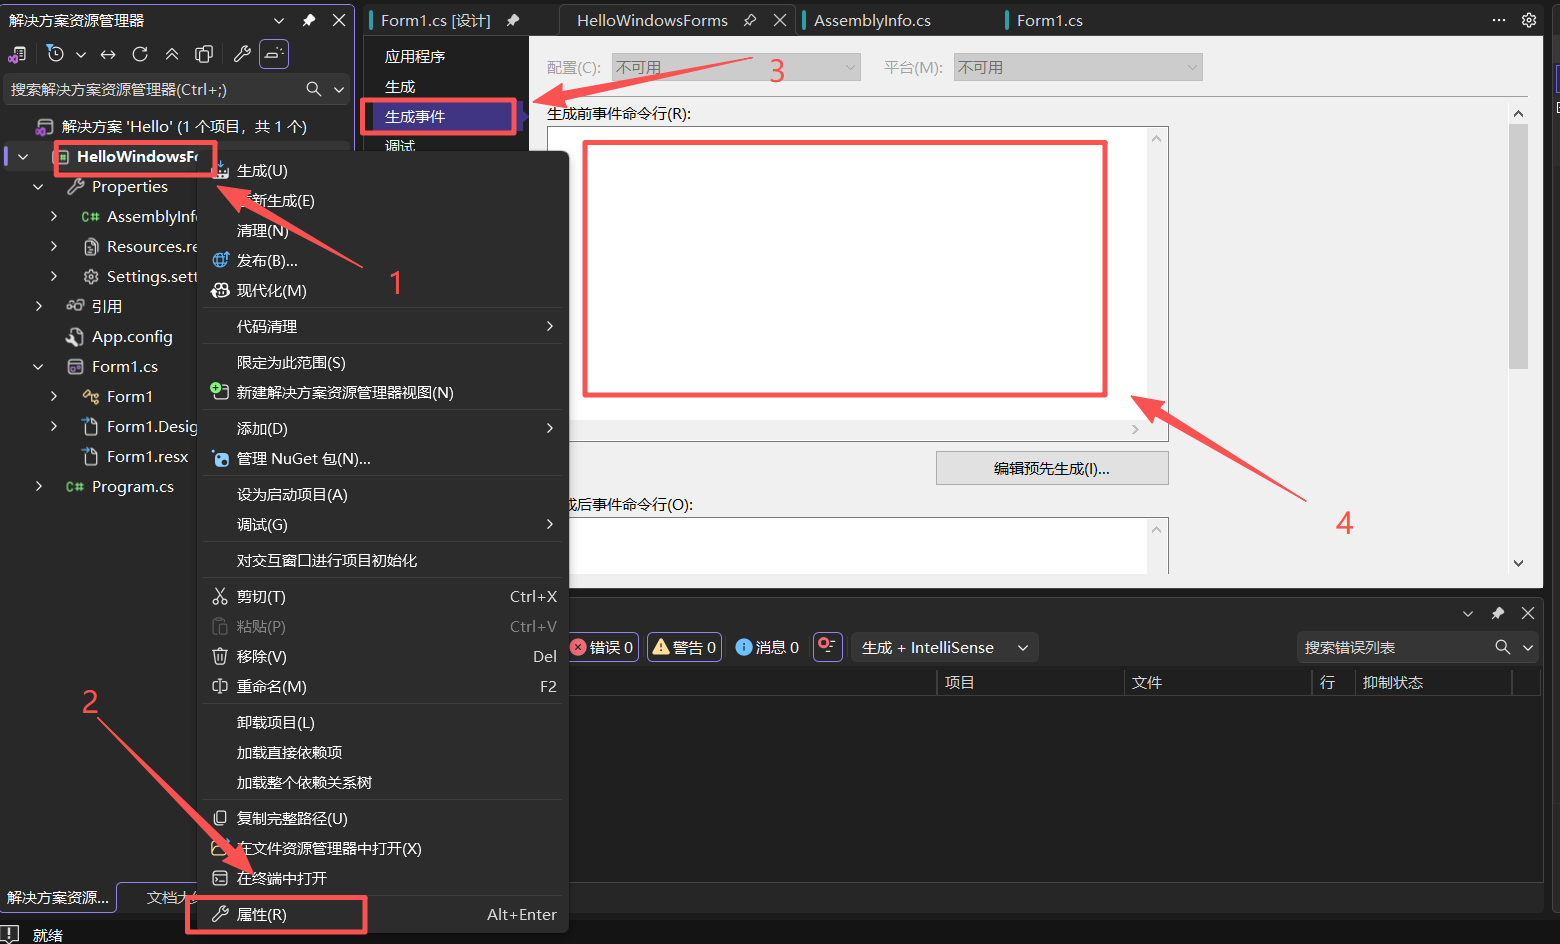
Task: Select 卸载项目(L) menu entry
Action: (384, 723)
